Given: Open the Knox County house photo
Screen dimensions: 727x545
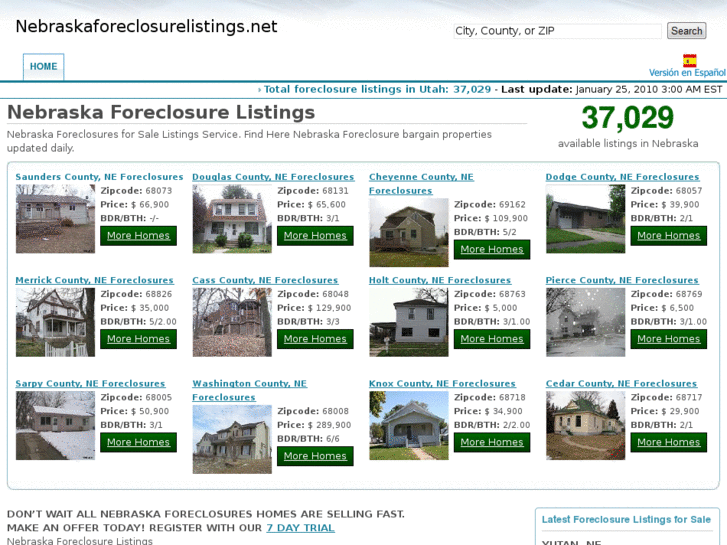Looking at the screenshot, I should (x=409, y=425).
